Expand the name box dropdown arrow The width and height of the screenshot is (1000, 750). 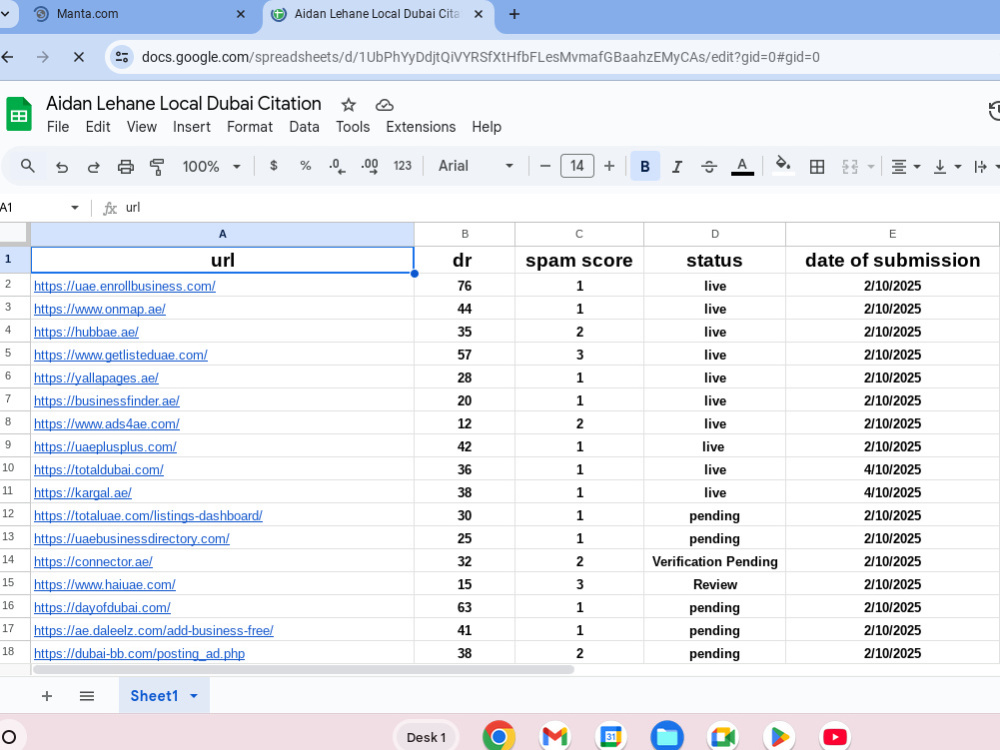75,208
